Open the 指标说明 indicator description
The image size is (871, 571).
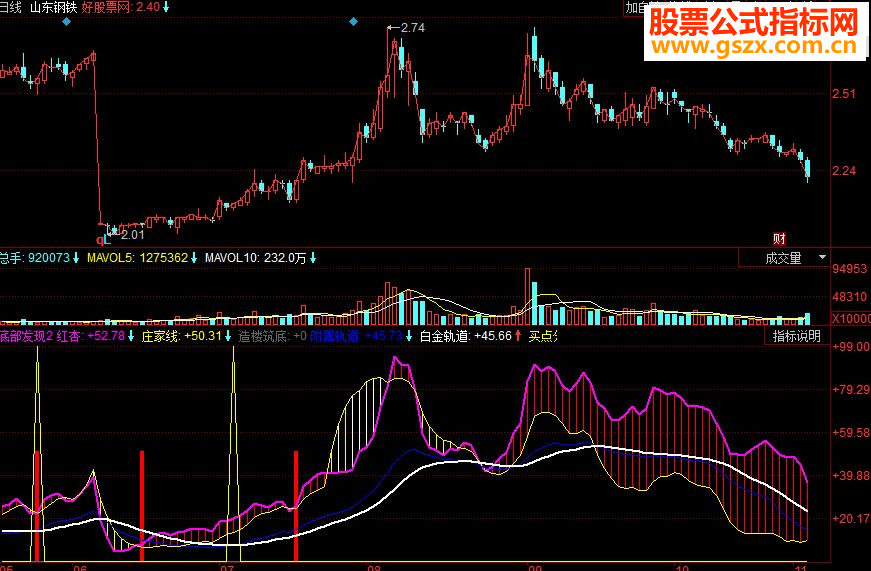797,336
